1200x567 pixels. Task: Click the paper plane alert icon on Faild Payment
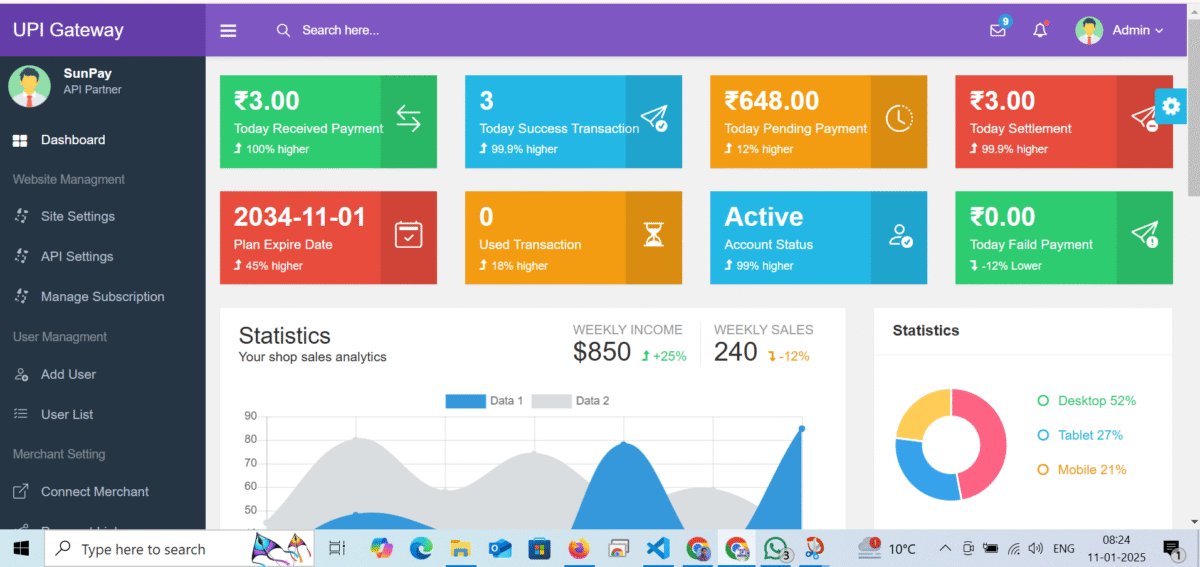click(x=1144, y=235)
